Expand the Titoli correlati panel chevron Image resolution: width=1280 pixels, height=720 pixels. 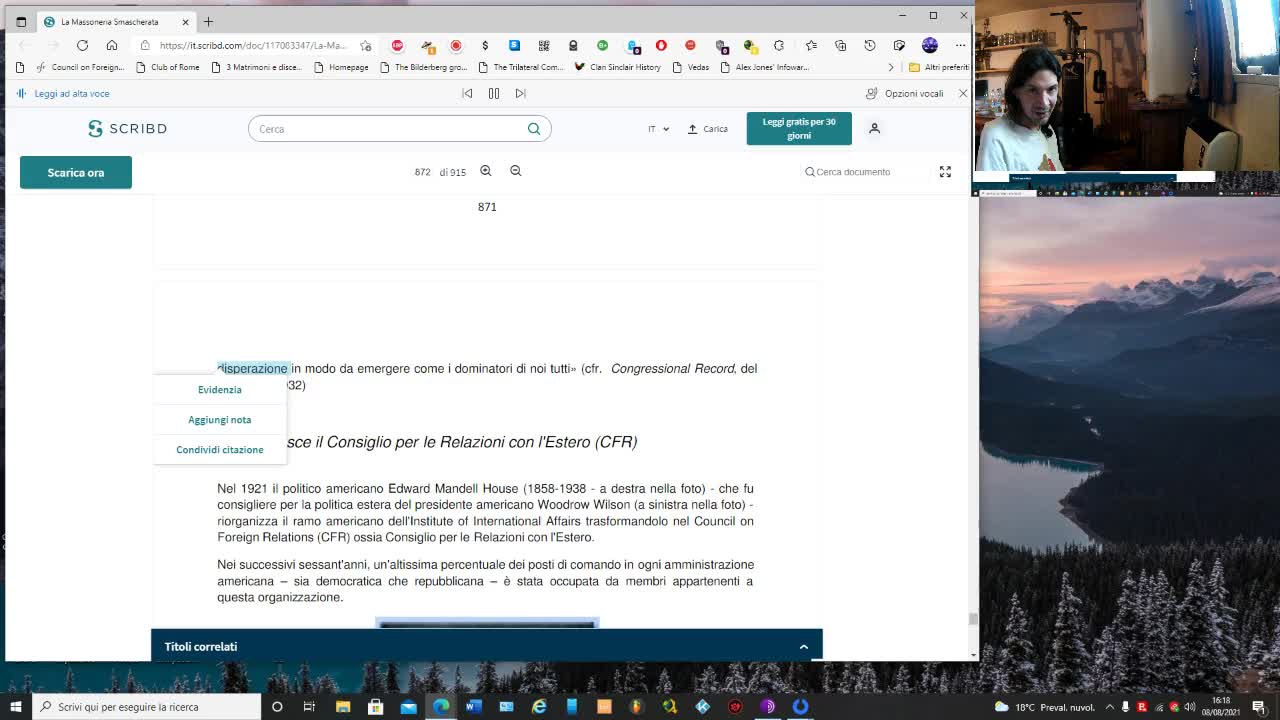(803, 647)
